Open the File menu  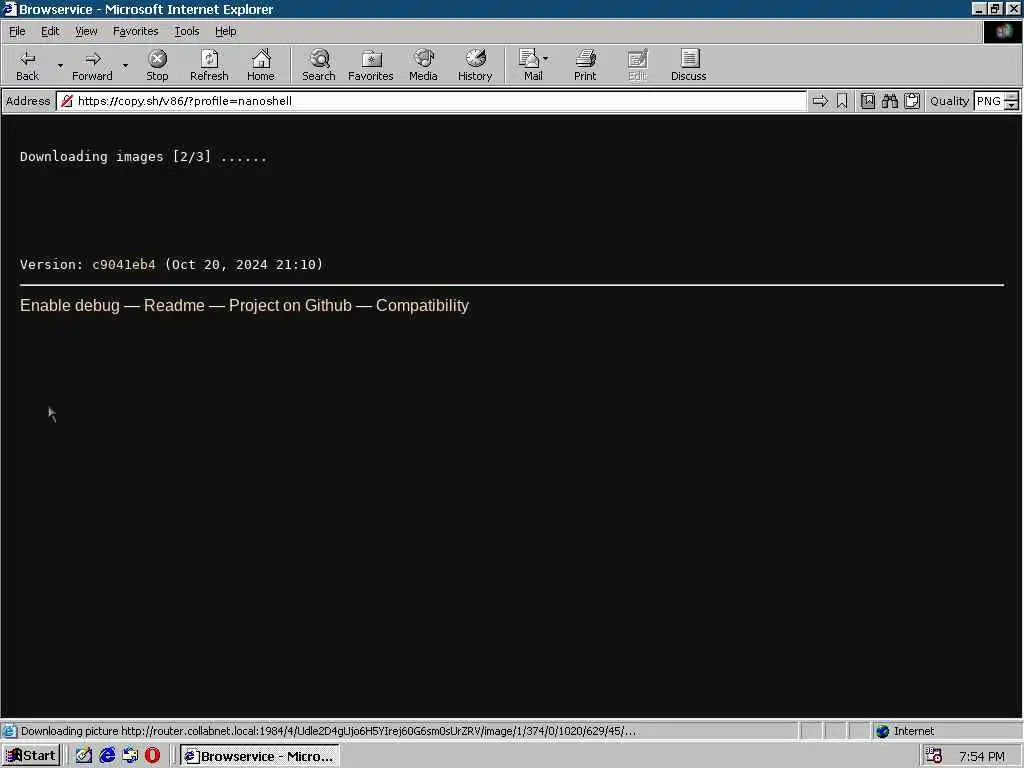click(x=17, y=31)
